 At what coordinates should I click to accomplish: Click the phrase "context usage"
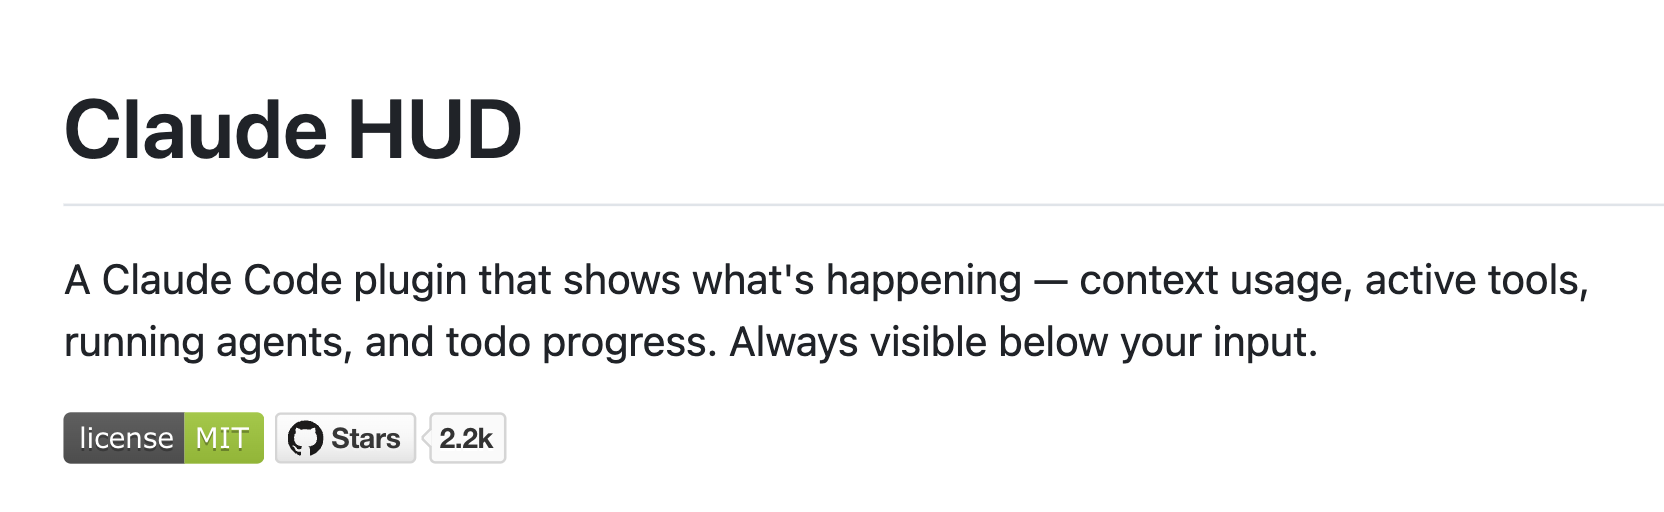click(x=1215, y=280)
